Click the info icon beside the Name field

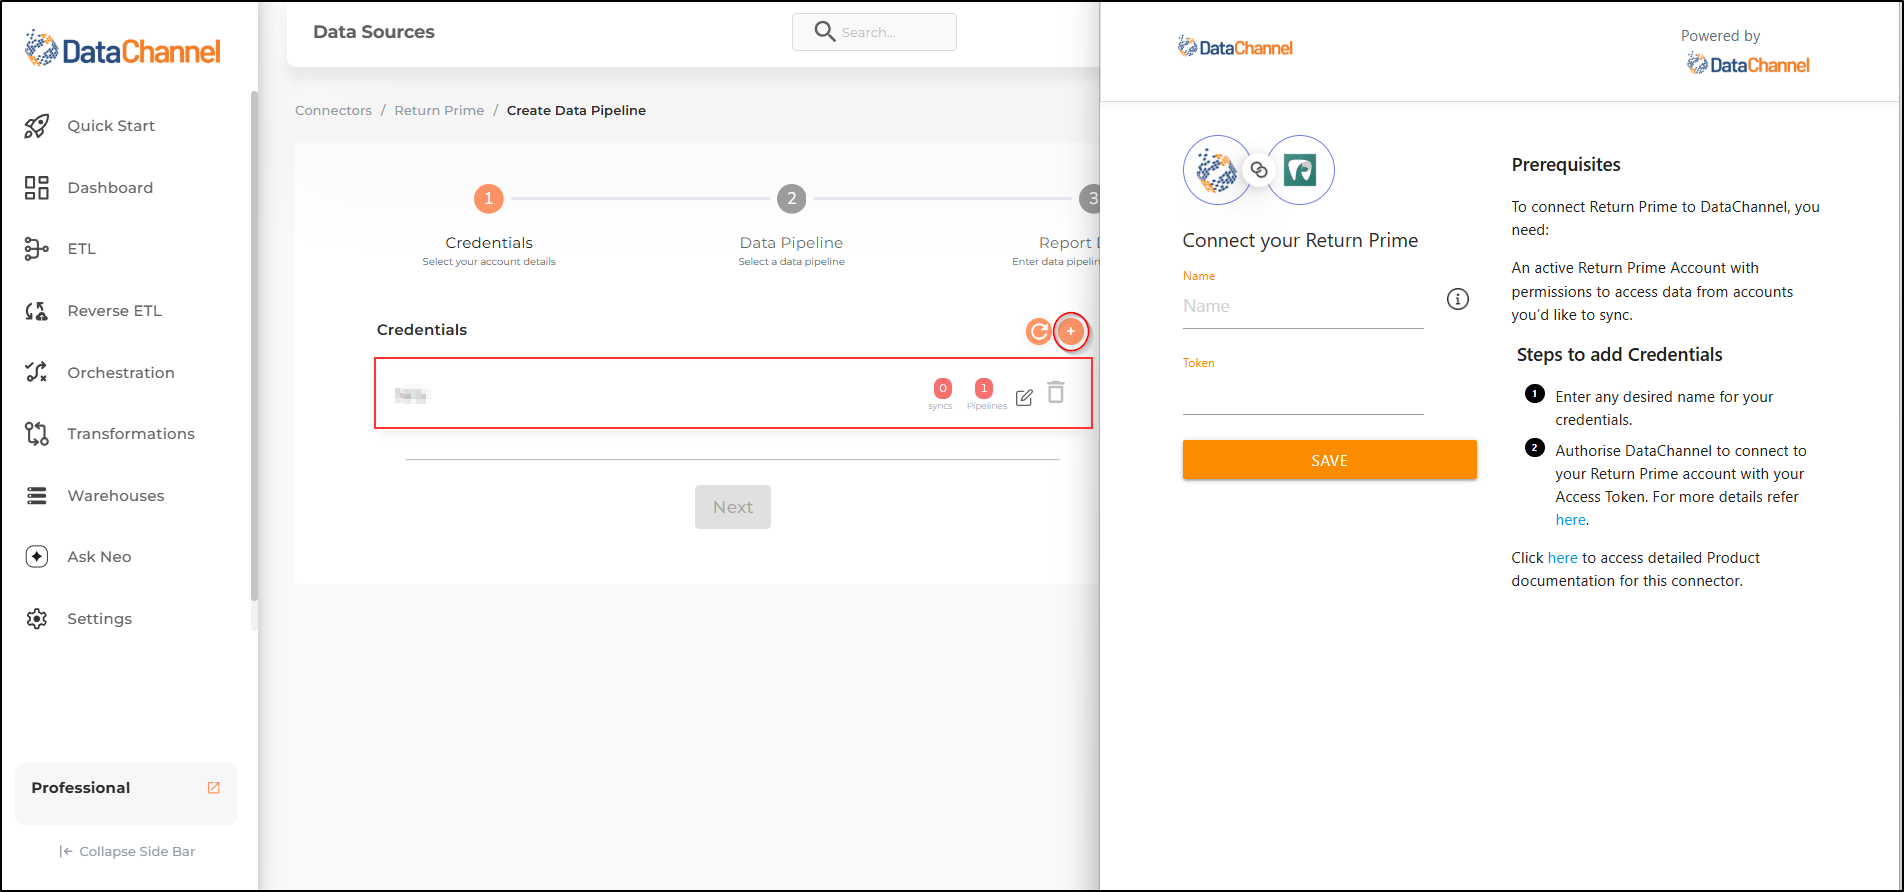(1458, 299)
